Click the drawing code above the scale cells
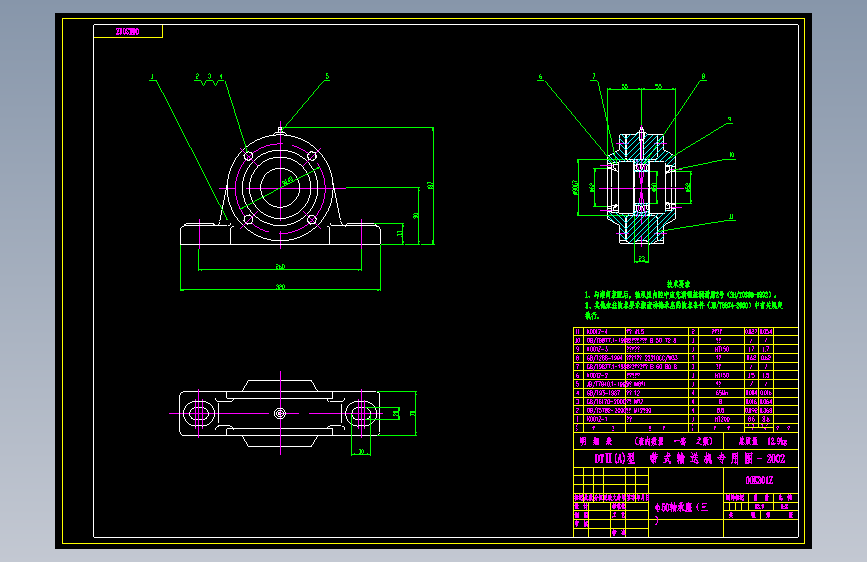Screen dimensions: 867x562 coord(759,481)
